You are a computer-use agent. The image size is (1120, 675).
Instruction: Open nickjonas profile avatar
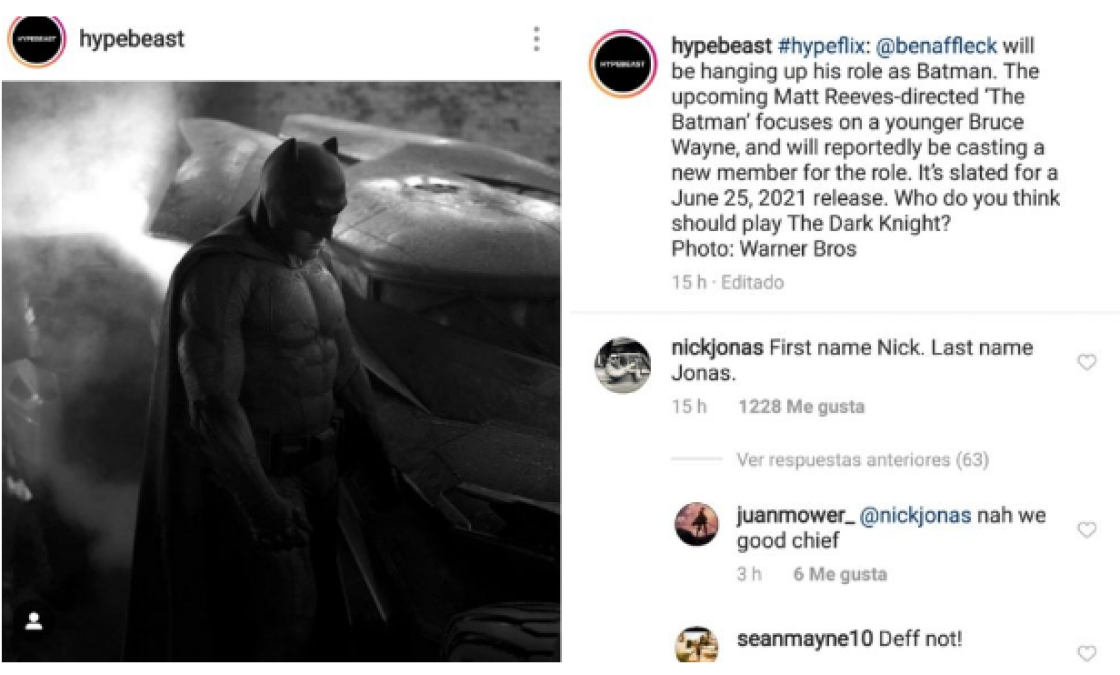[621, 362]
